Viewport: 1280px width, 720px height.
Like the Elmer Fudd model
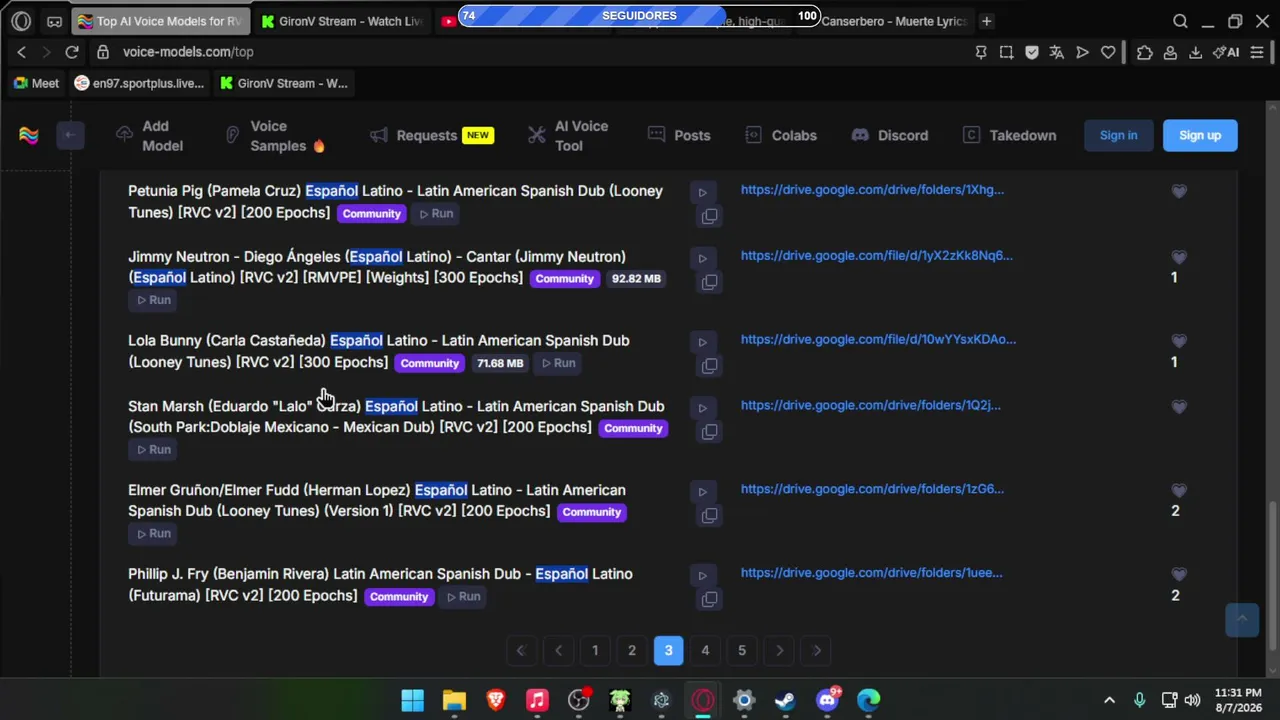(x=1179, y=491)
